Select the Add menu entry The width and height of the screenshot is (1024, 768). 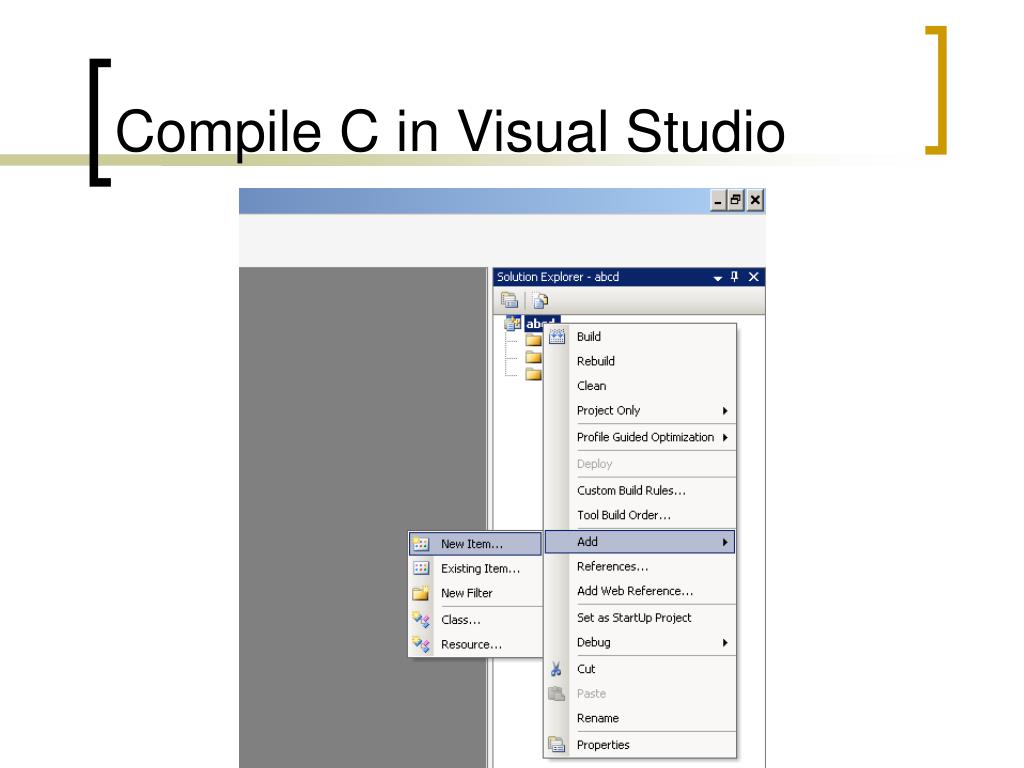coord(640,542)
